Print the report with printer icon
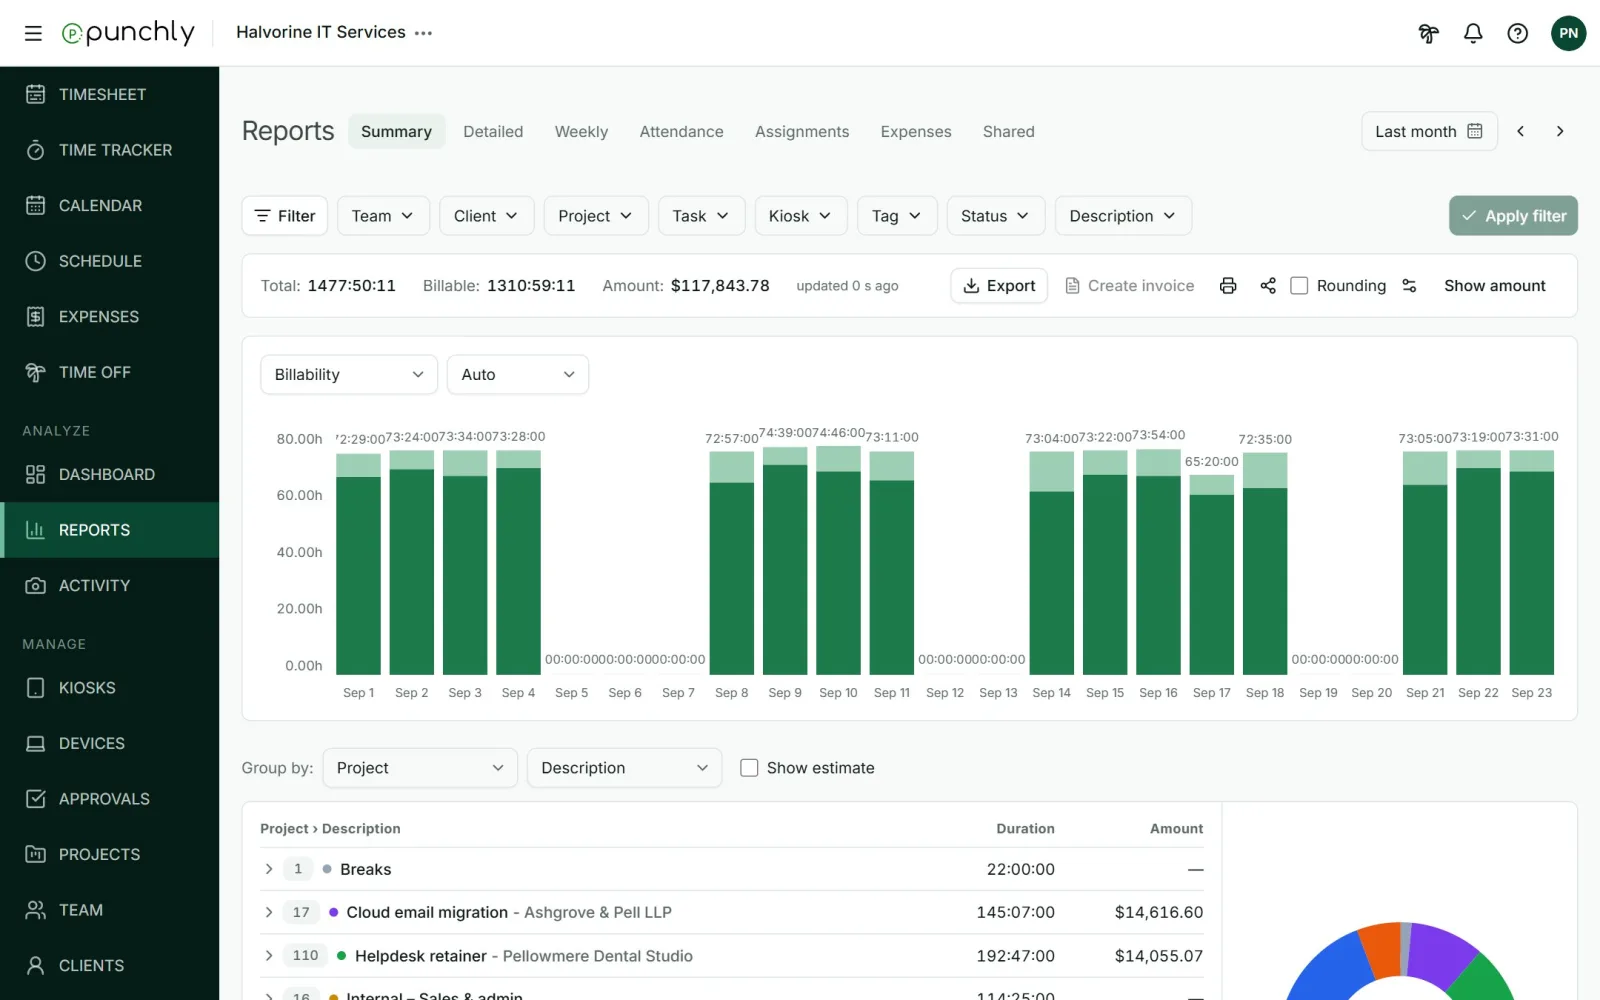The image size is (1600, 1000). 1228,286
